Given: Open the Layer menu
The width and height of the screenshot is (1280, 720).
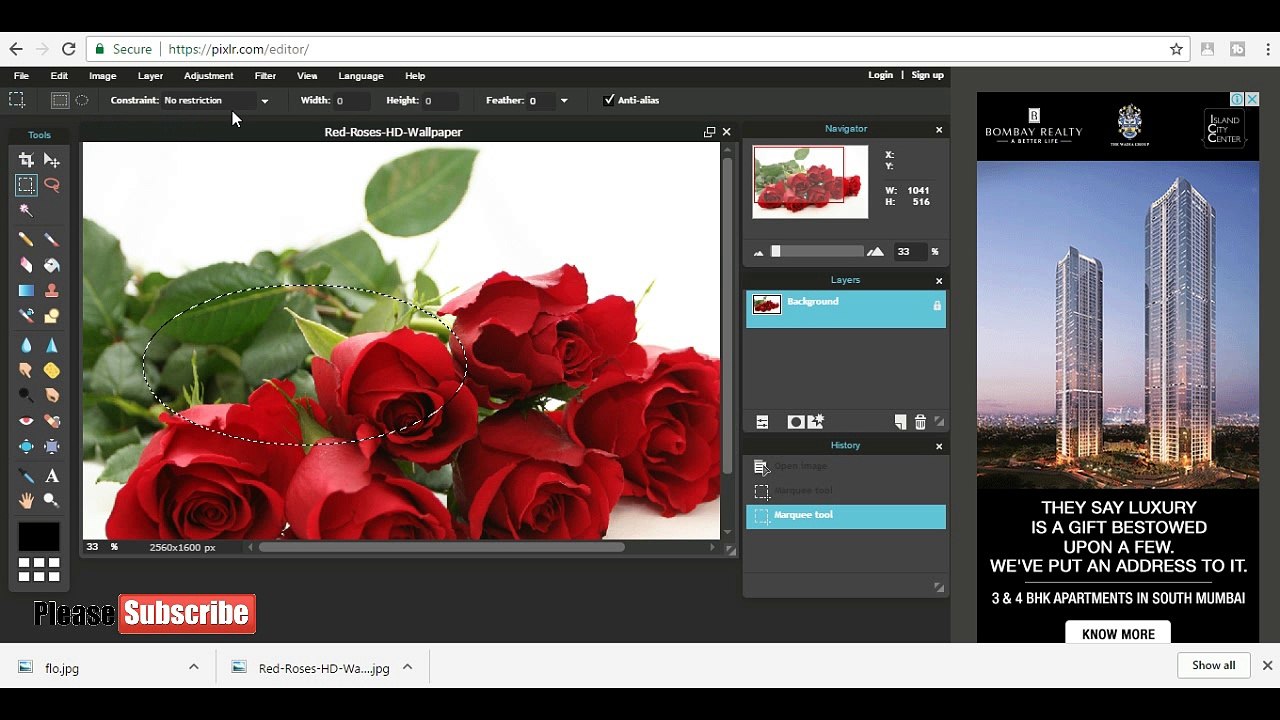Looking at the screenshot, I should pos(151,76).
